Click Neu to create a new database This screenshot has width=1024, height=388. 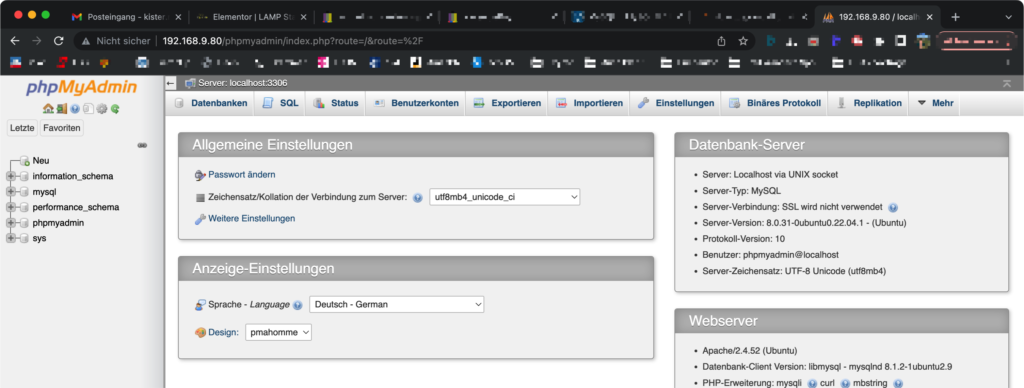click(40, 161)
